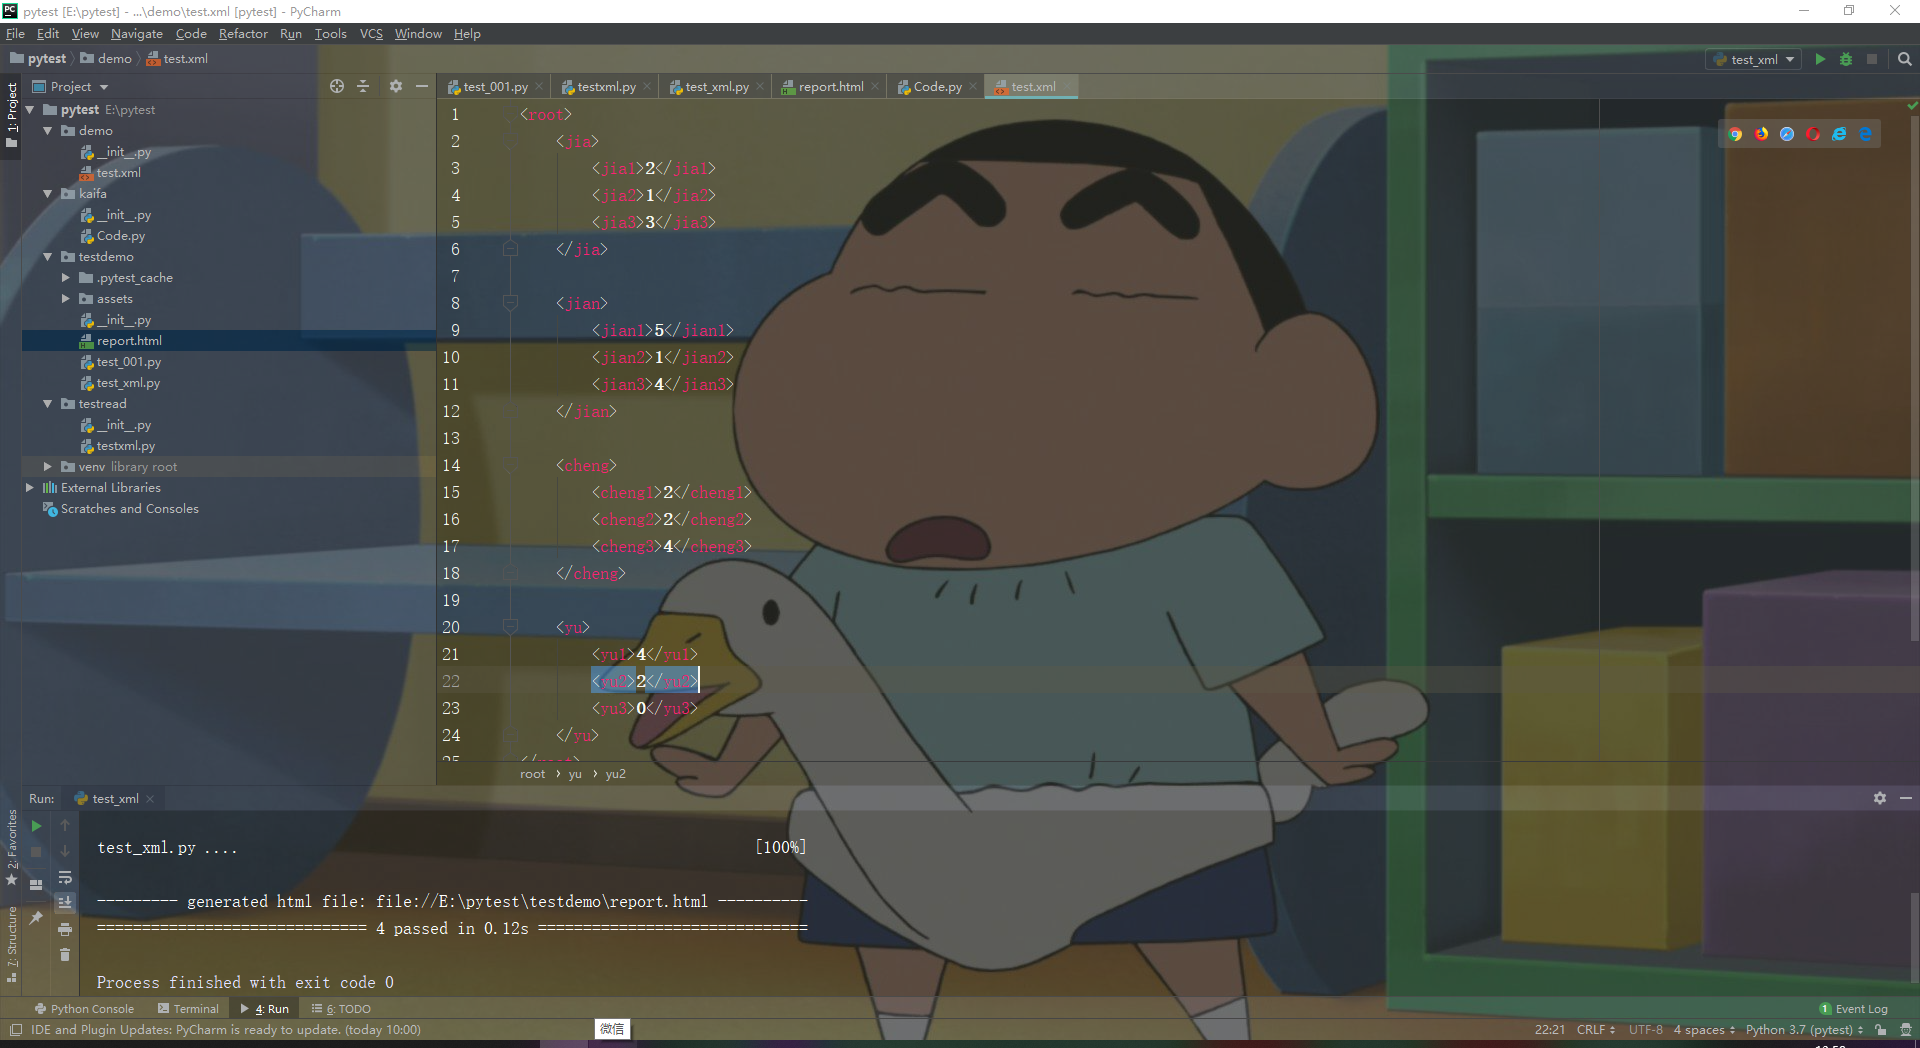Screen dimensions: 1920x1048
Task: Start debugging with the bug icon
Action: [1846, 59]
